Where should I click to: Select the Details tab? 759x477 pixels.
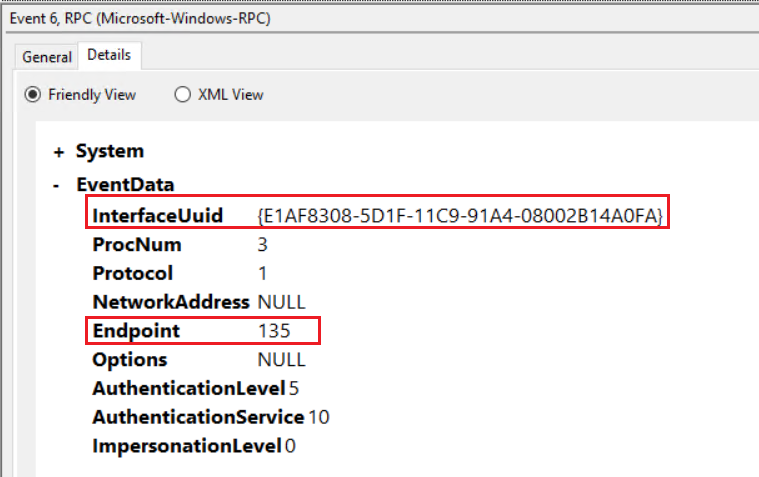[111, 55]
